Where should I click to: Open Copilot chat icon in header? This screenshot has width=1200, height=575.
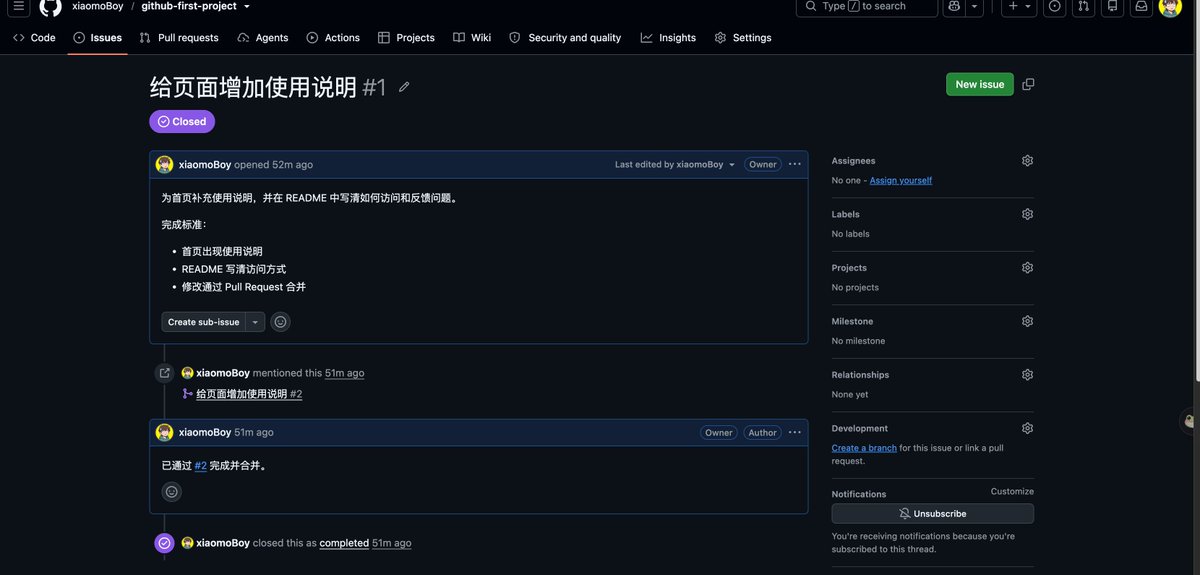tap(954, 6)
